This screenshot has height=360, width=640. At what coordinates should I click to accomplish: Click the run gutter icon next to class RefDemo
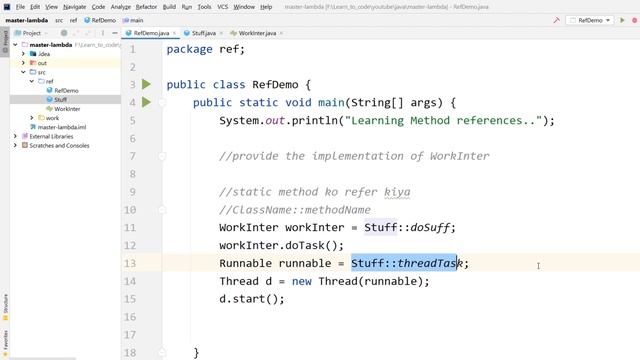pos(147,84)
